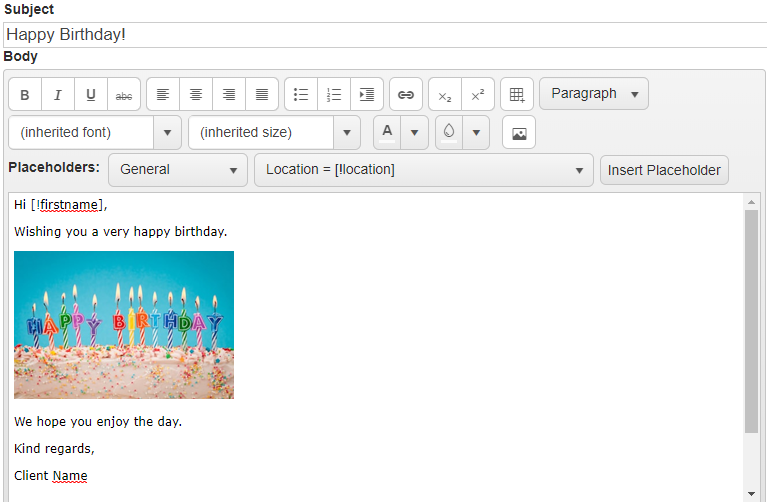Select the birthday cake image in body
The width and height of the screenshot is (767, 502).
pyautogui.click(x=124, y=325)
